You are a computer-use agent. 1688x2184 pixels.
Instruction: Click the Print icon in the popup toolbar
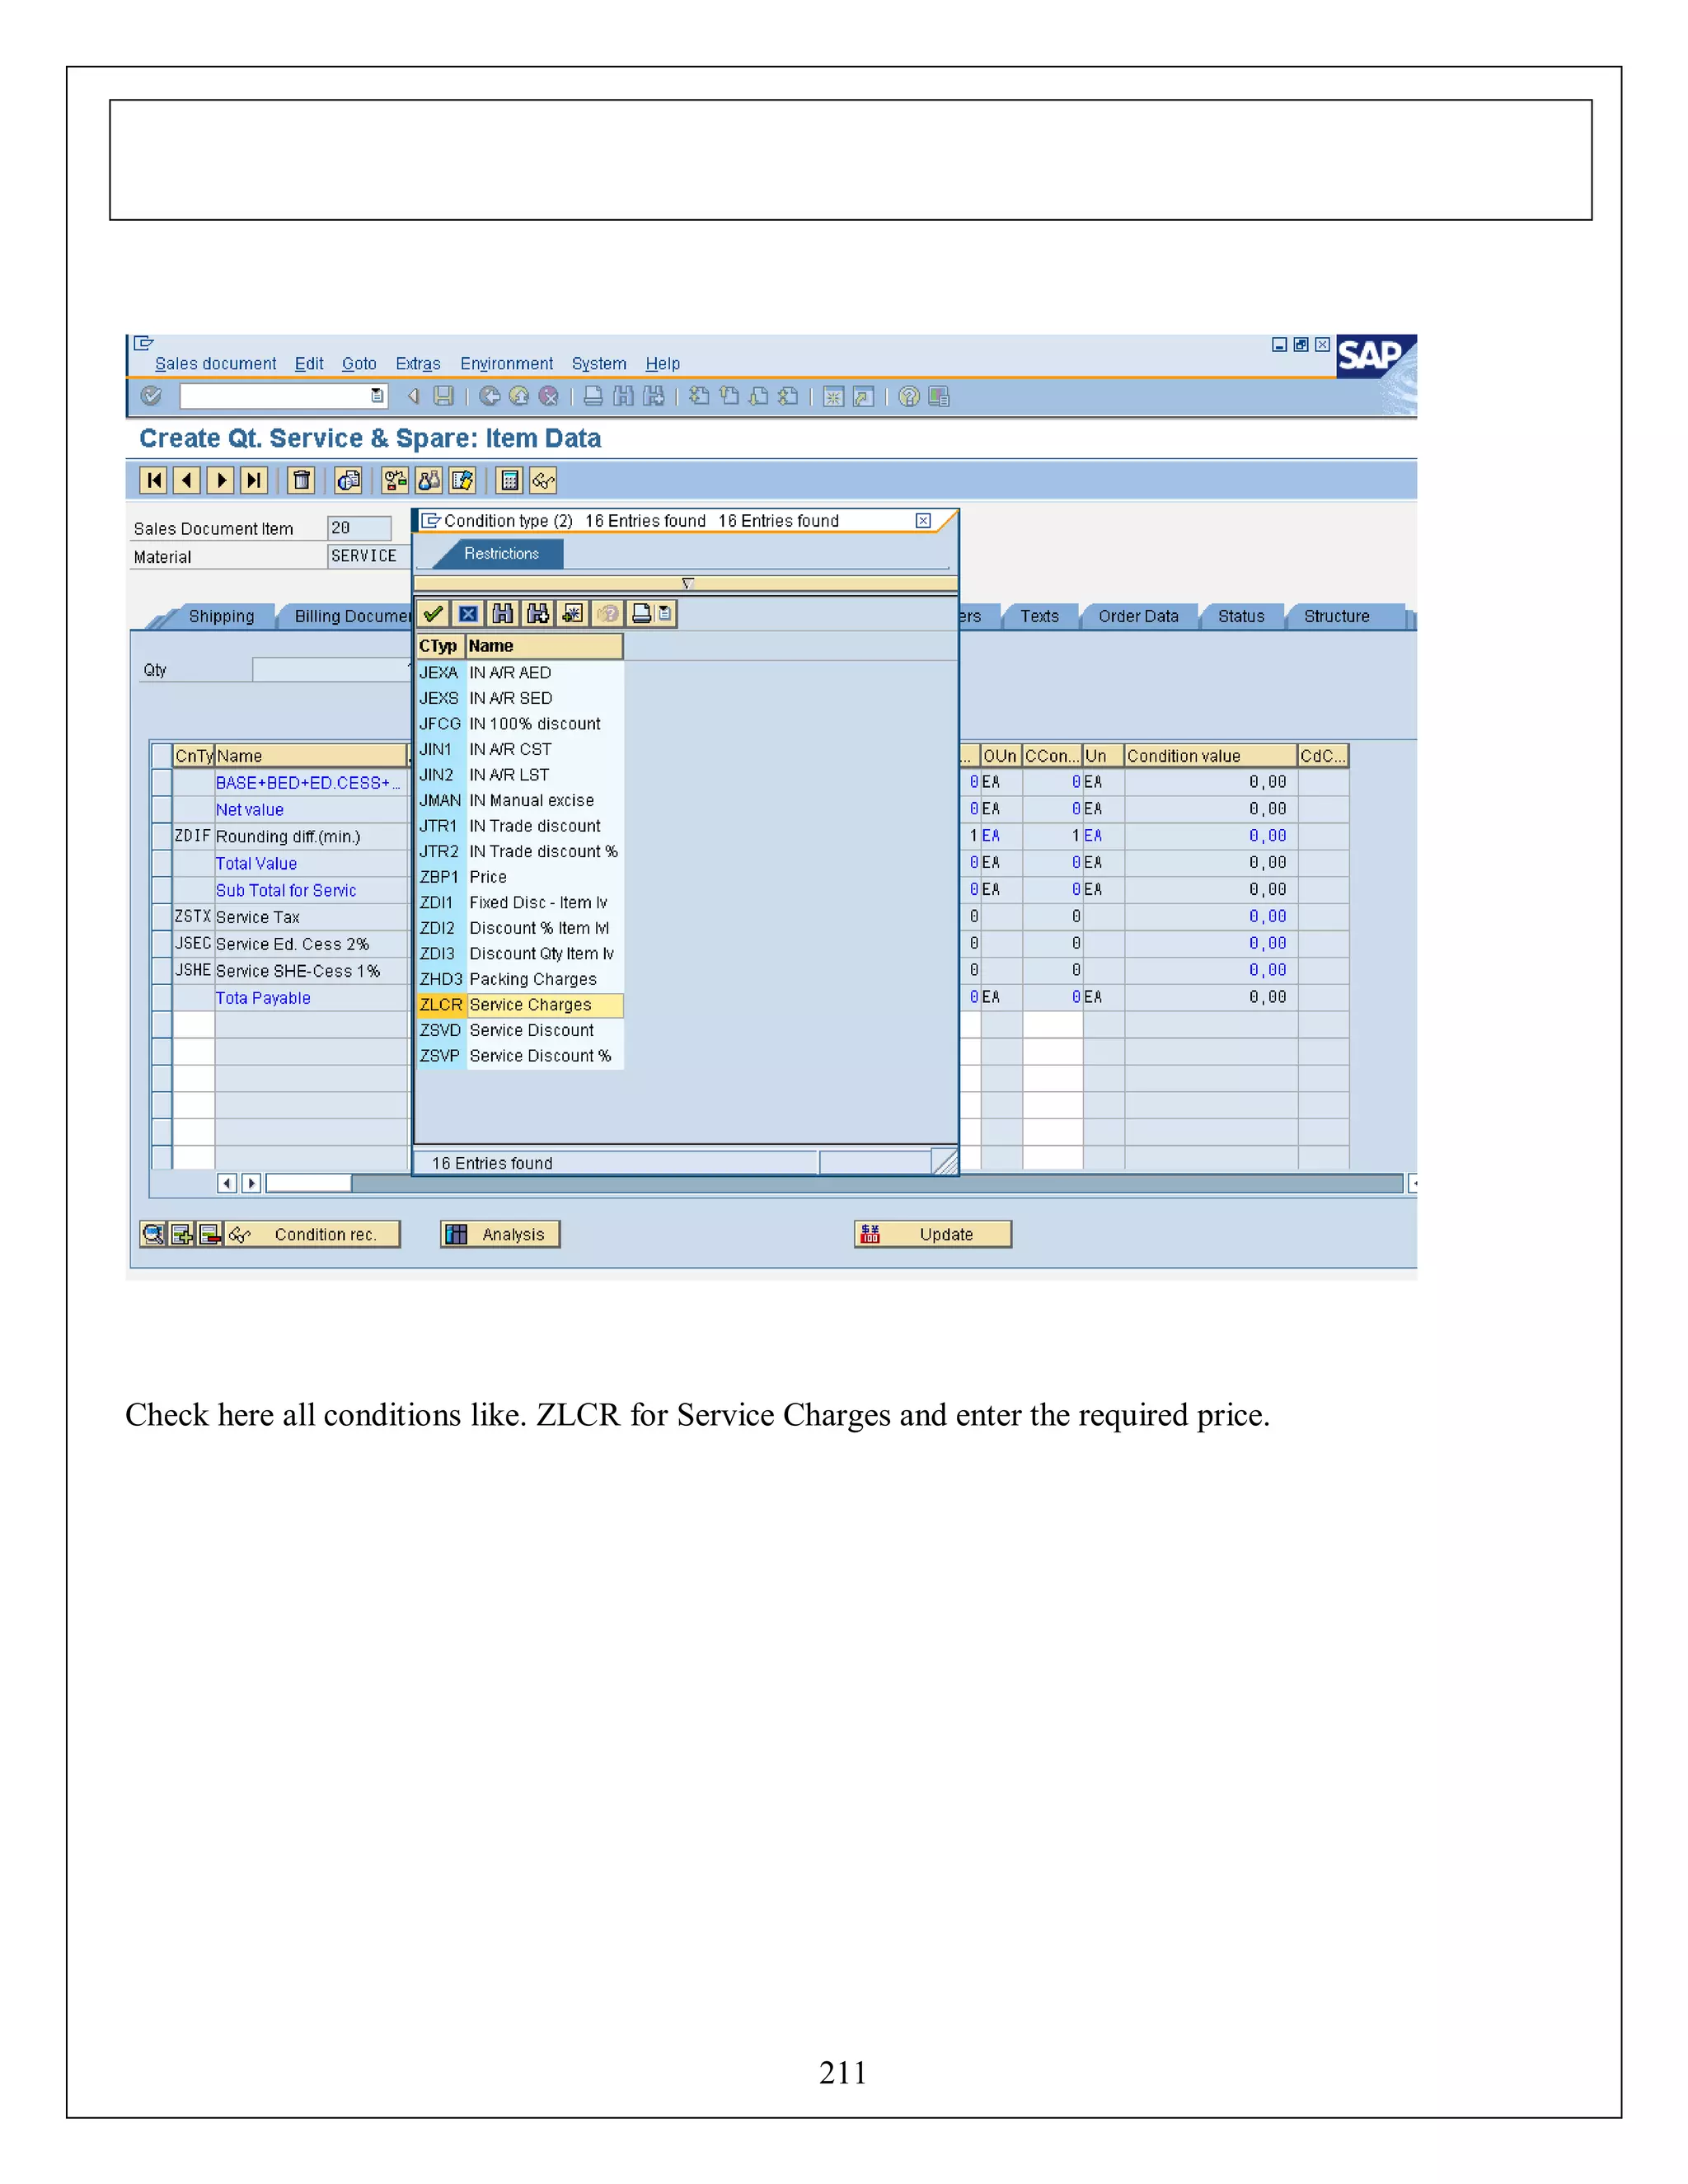tap(642, 614)
